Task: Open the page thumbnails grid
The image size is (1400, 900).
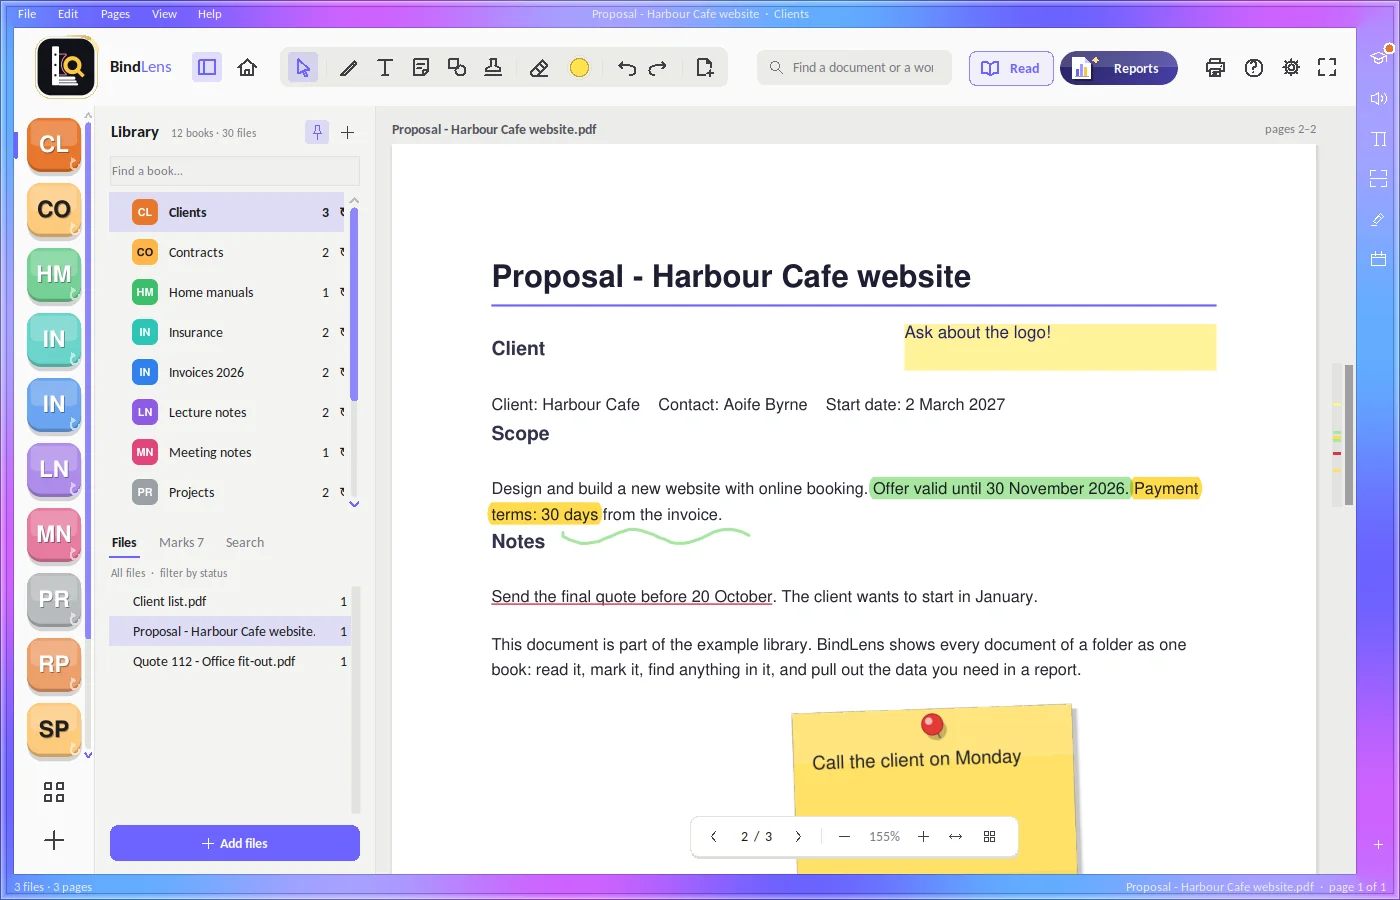Action: (989, 836)
